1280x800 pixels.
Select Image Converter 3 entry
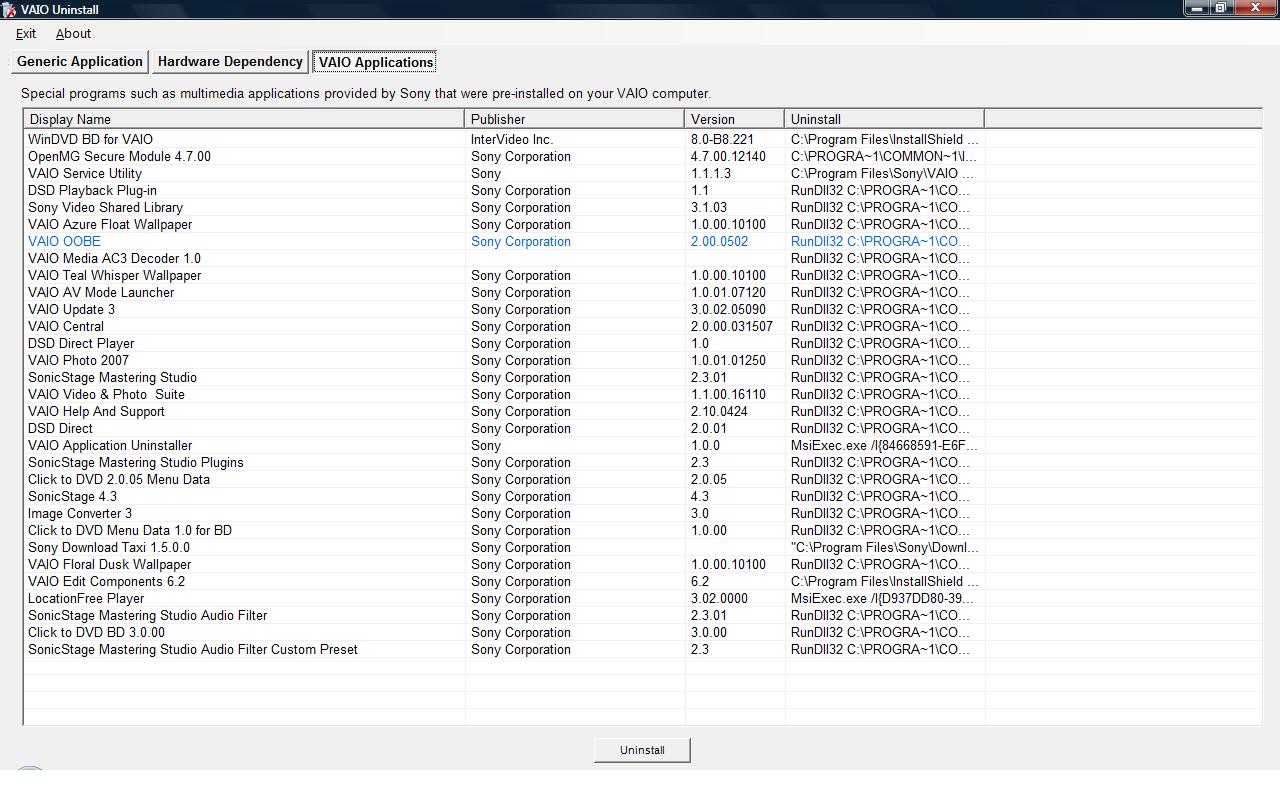80,513
